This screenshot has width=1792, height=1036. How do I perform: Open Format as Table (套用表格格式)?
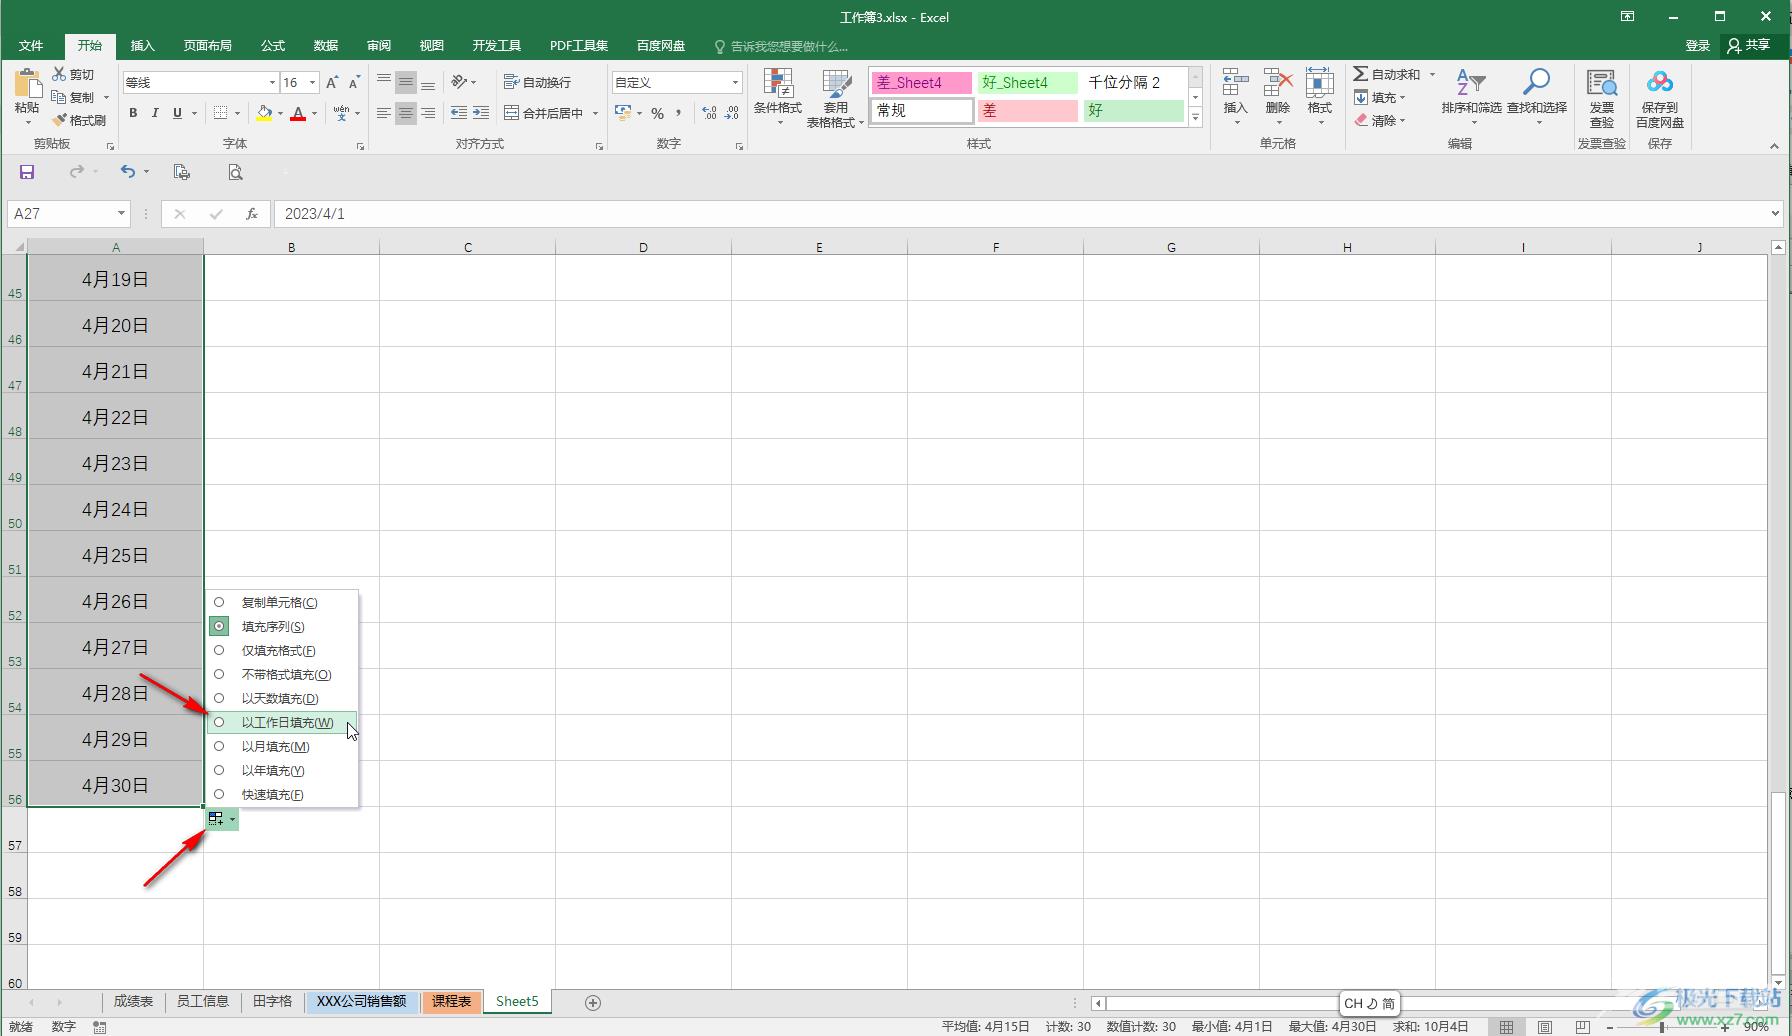(835, 97)
